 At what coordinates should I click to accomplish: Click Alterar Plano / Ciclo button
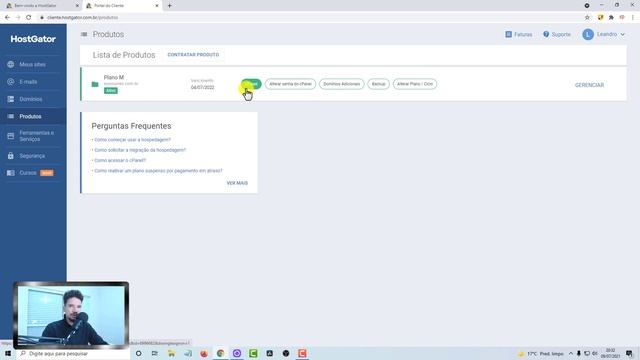tap(415, 84)
